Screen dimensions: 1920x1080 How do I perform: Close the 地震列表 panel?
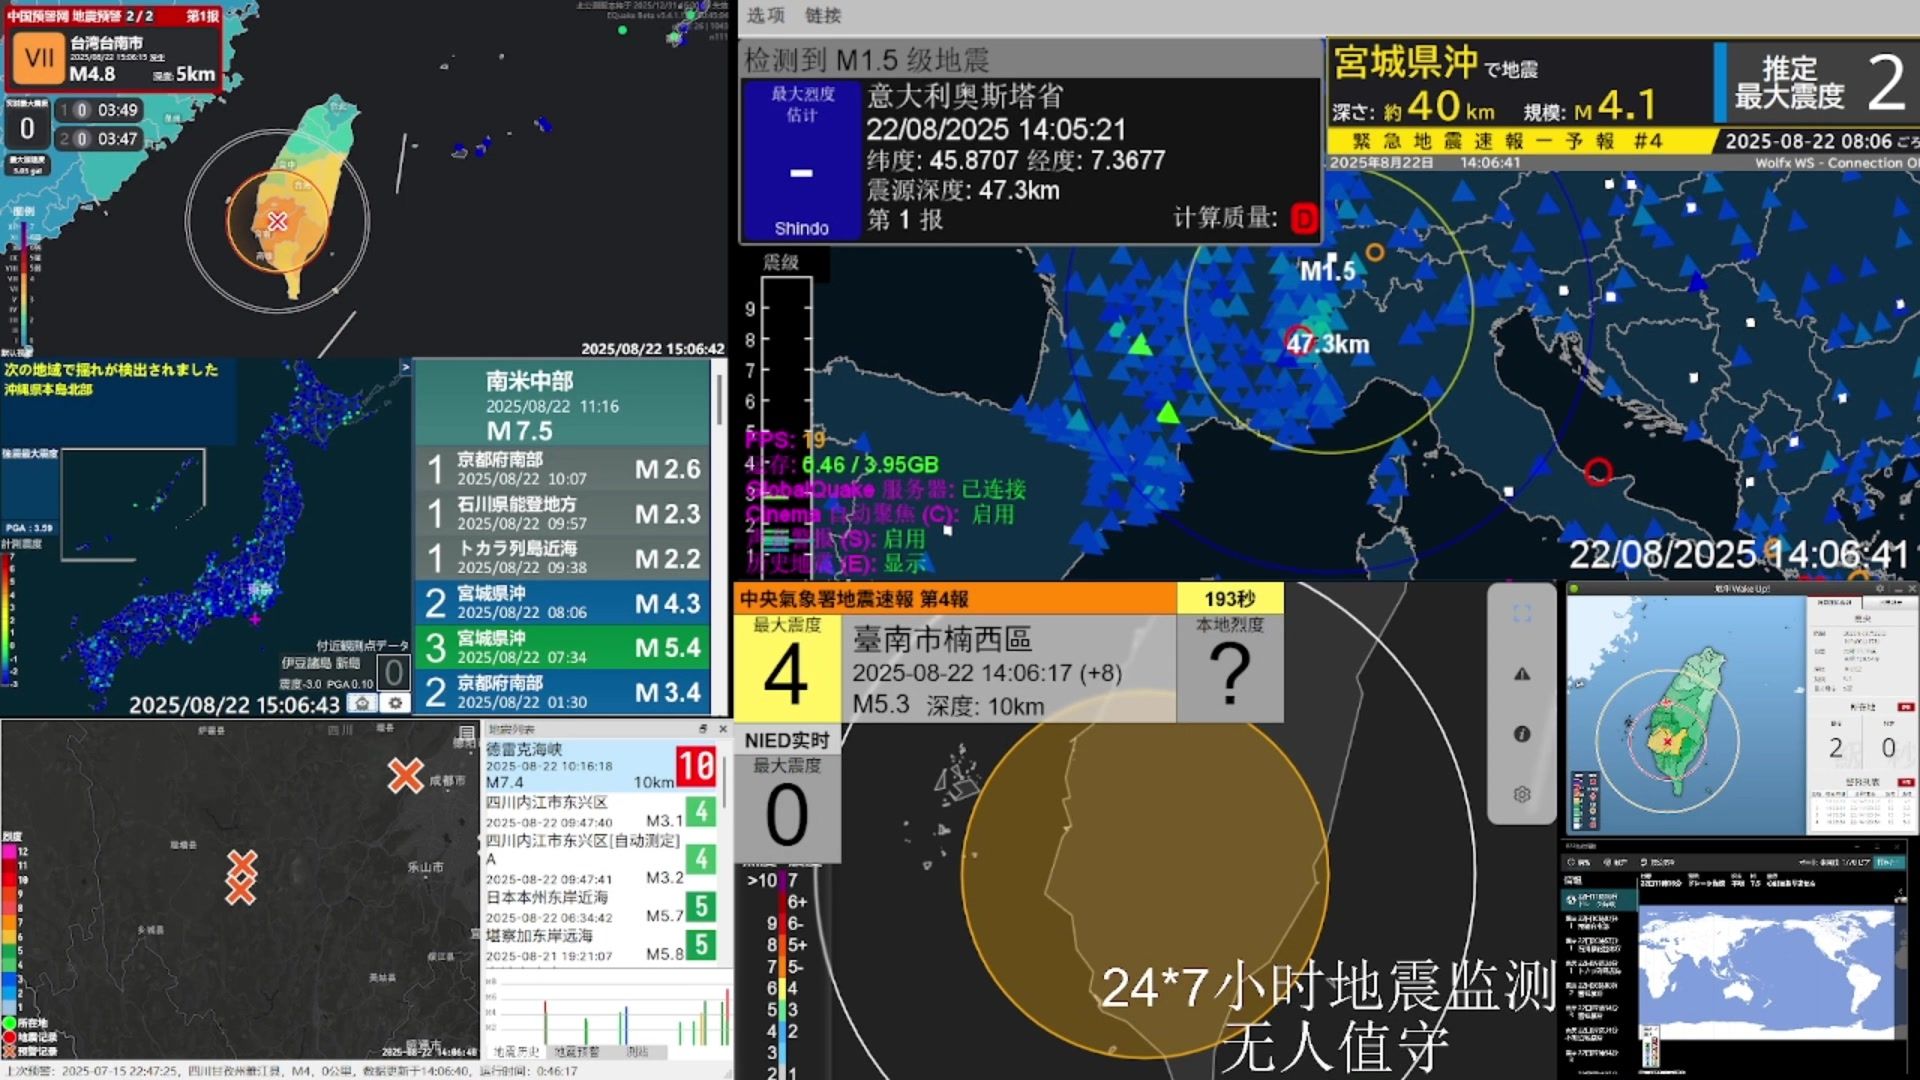[723, 729]
